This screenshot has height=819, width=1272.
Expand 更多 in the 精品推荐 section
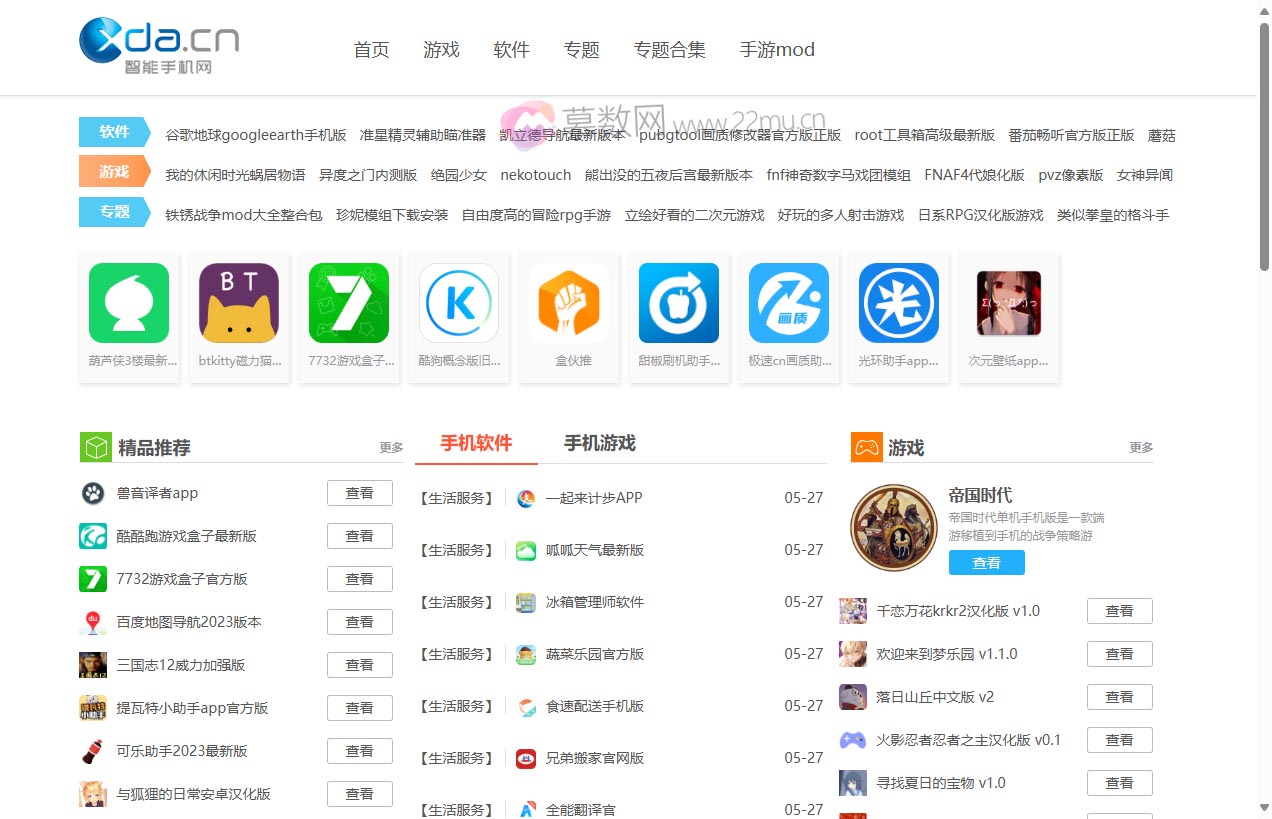pyautogui.click(x=391, y=448)
